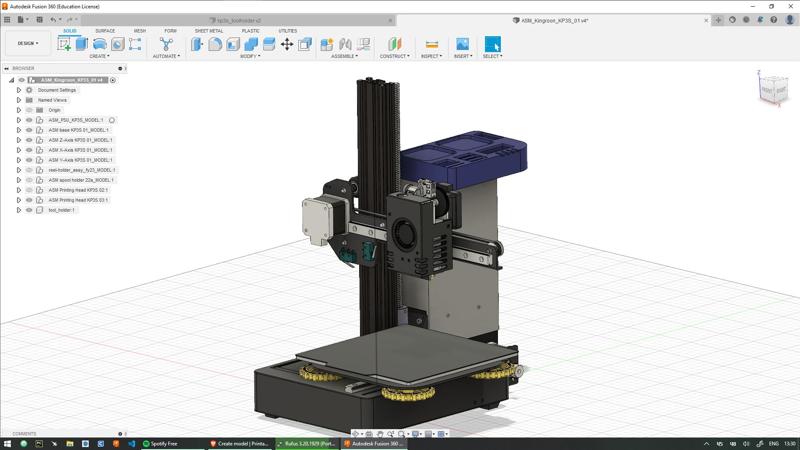
Task: Expand Named Views node
Action: [x=19, y=100]
